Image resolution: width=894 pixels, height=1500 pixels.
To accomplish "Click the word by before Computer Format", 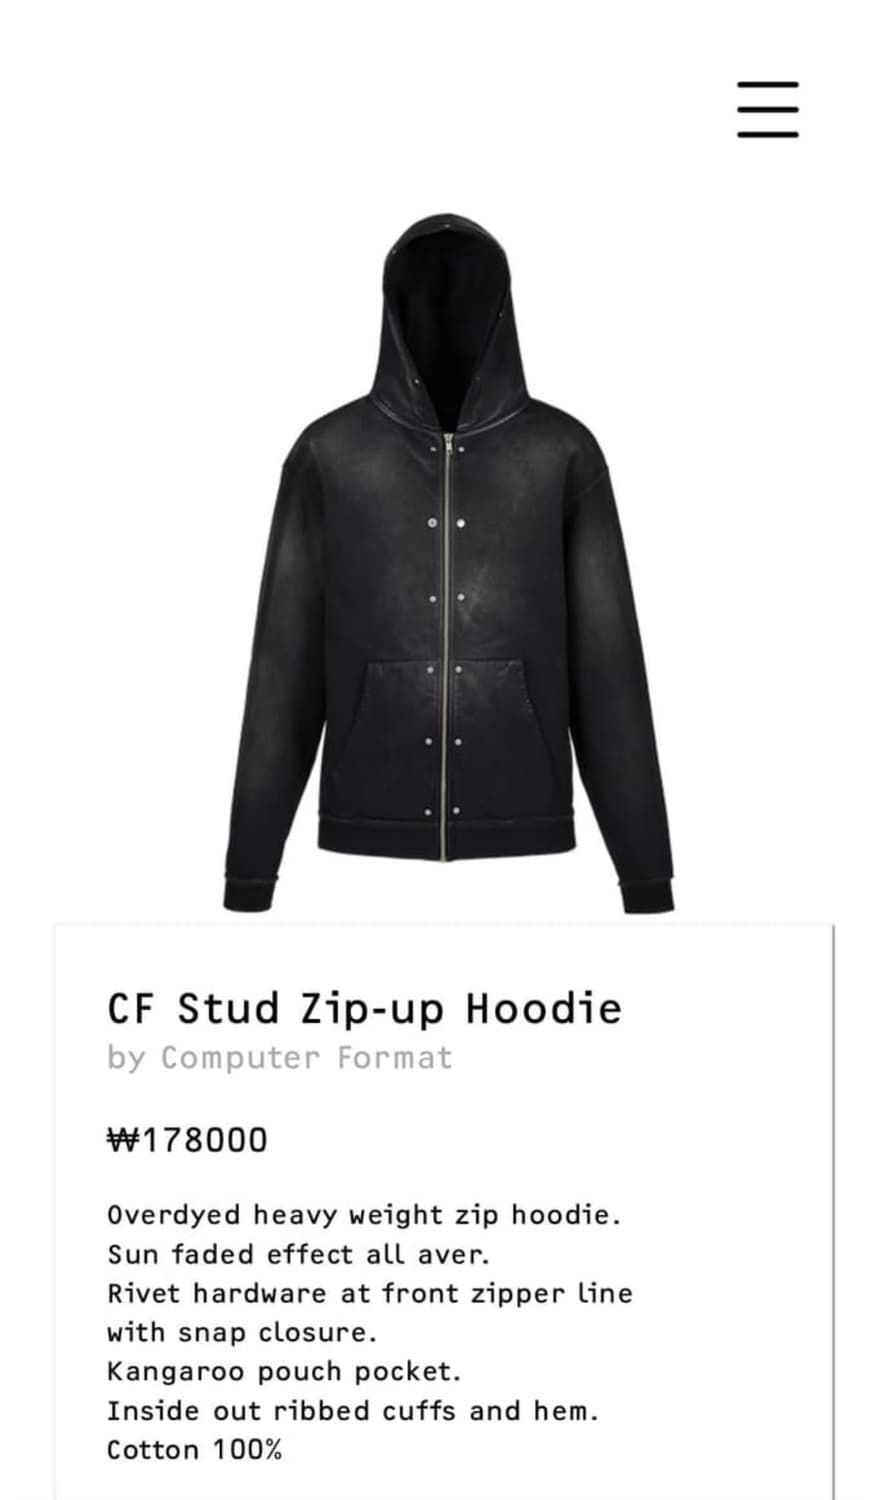I will (126, 1058).
